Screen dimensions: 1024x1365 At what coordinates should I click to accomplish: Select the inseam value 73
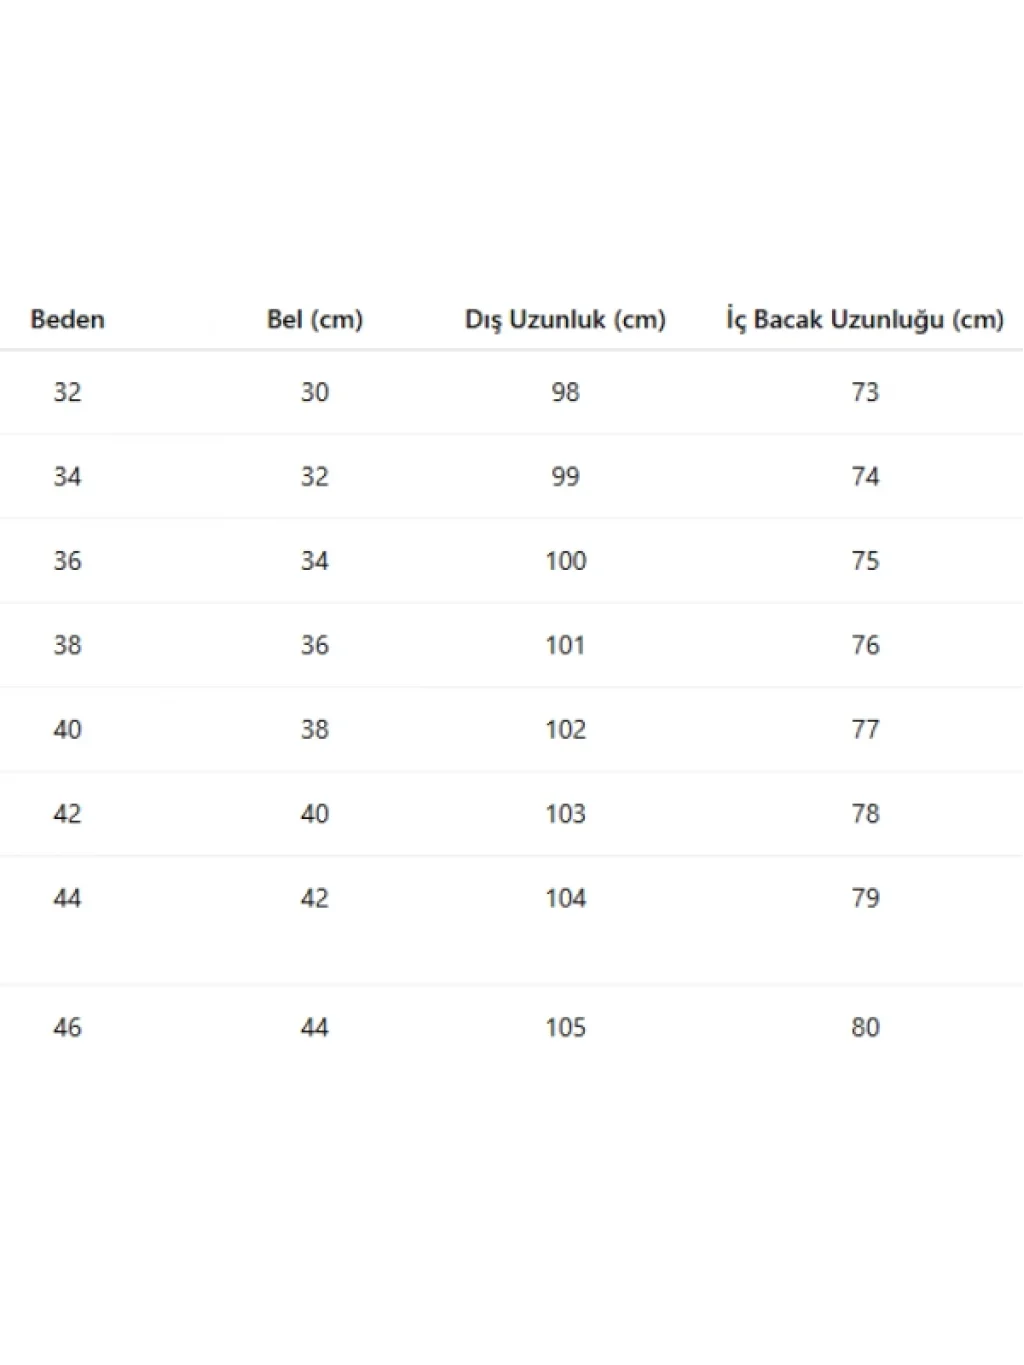(x=865, y=392)
